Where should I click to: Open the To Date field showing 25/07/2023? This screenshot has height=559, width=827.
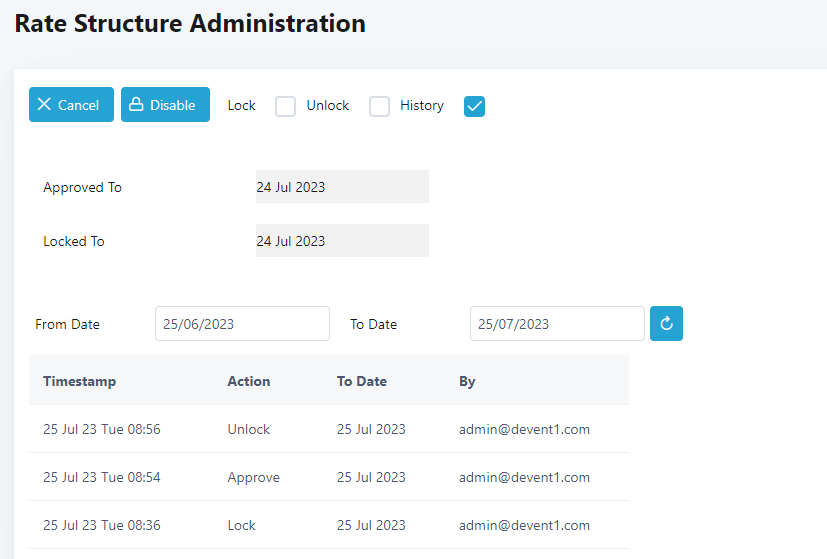click(x=557, y=324)
